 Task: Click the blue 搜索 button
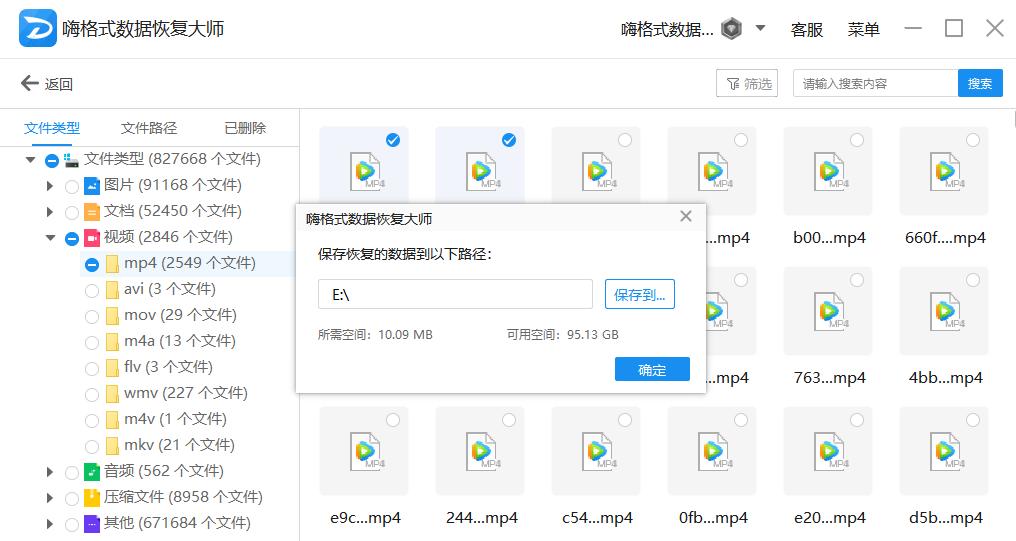tap(980, 84)
